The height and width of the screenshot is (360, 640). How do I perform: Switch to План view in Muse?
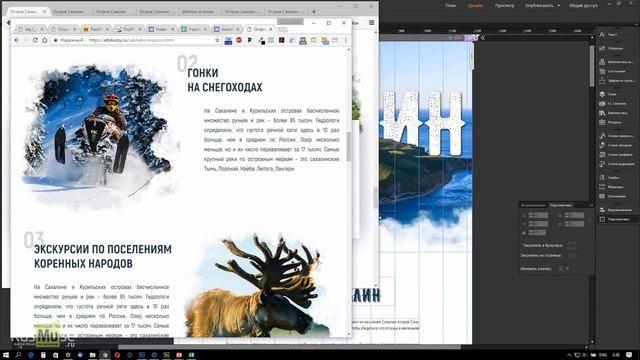[451, 6]
